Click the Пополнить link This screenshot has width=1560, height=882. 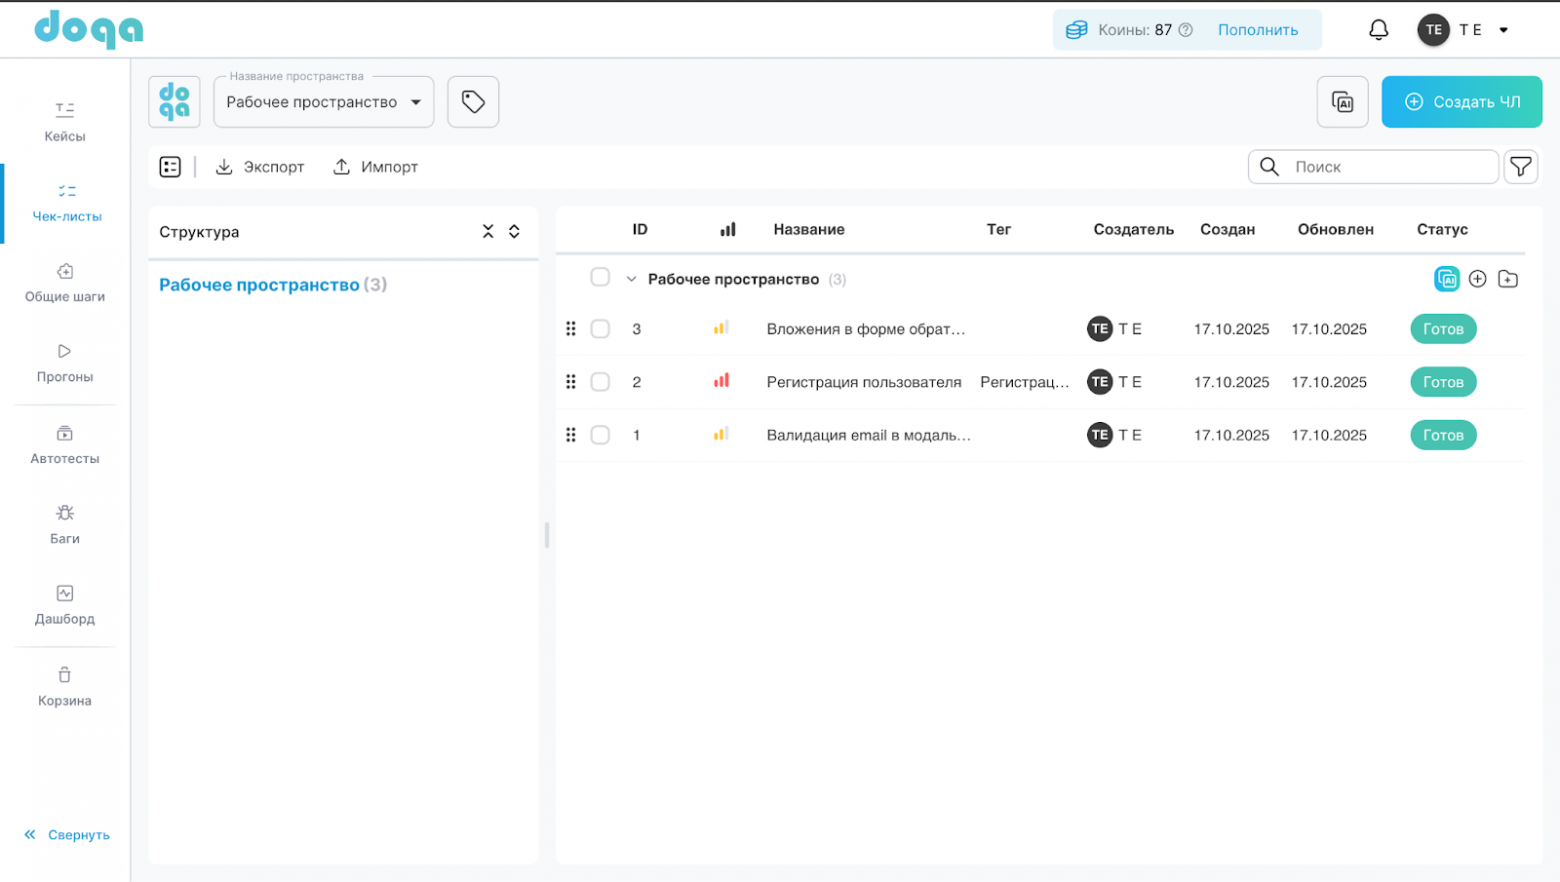coord(1257,30)
